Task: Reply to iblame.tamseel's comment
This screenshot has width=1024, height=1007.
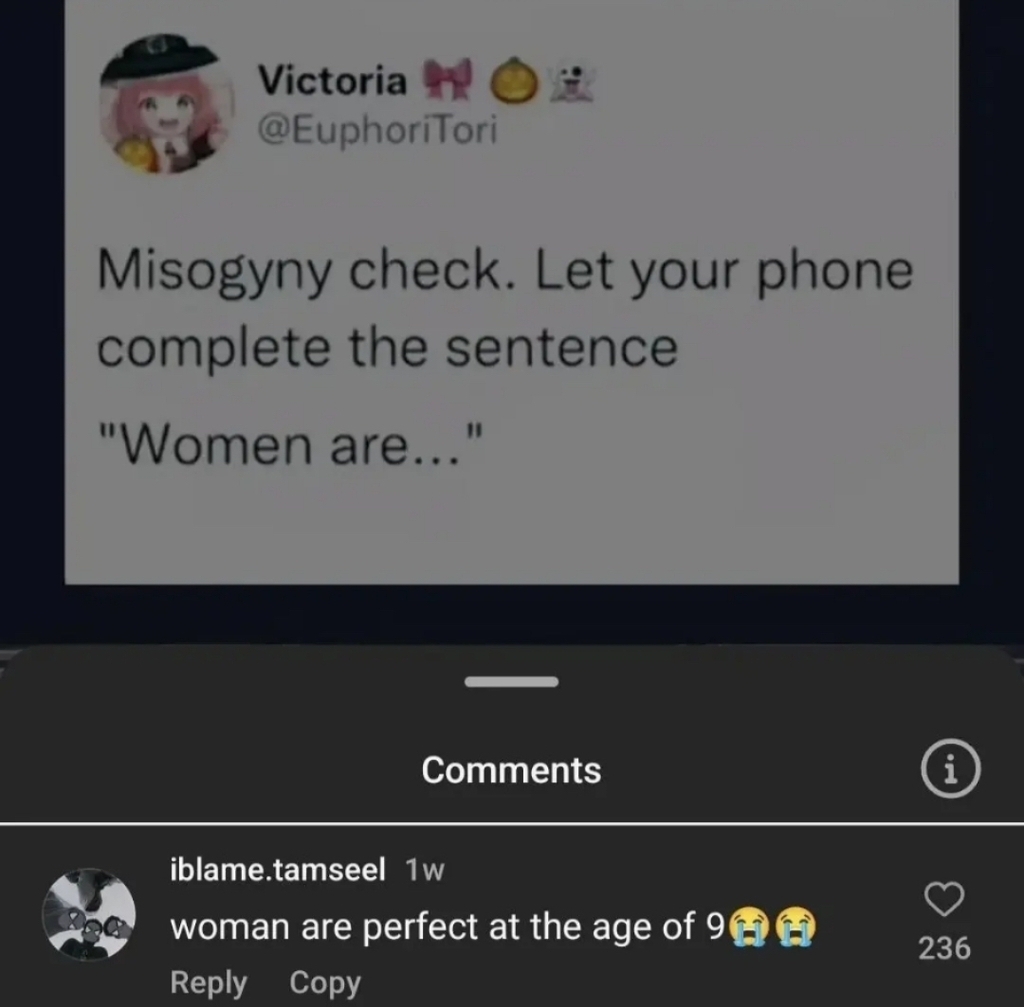Action: 208,983
